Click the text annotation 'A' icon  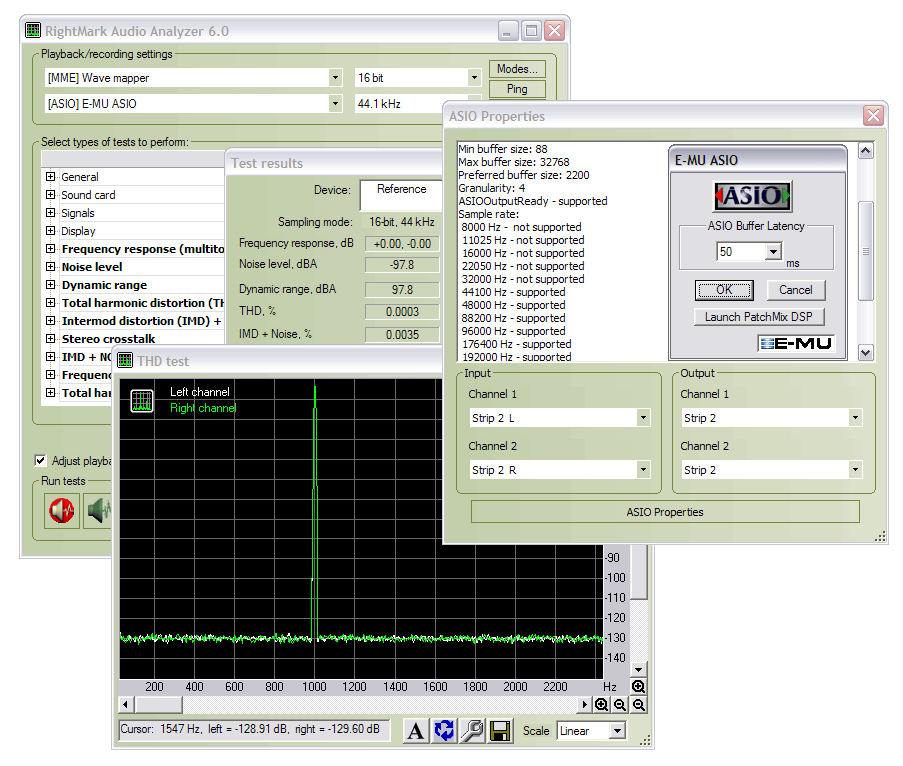pos(416,731)
